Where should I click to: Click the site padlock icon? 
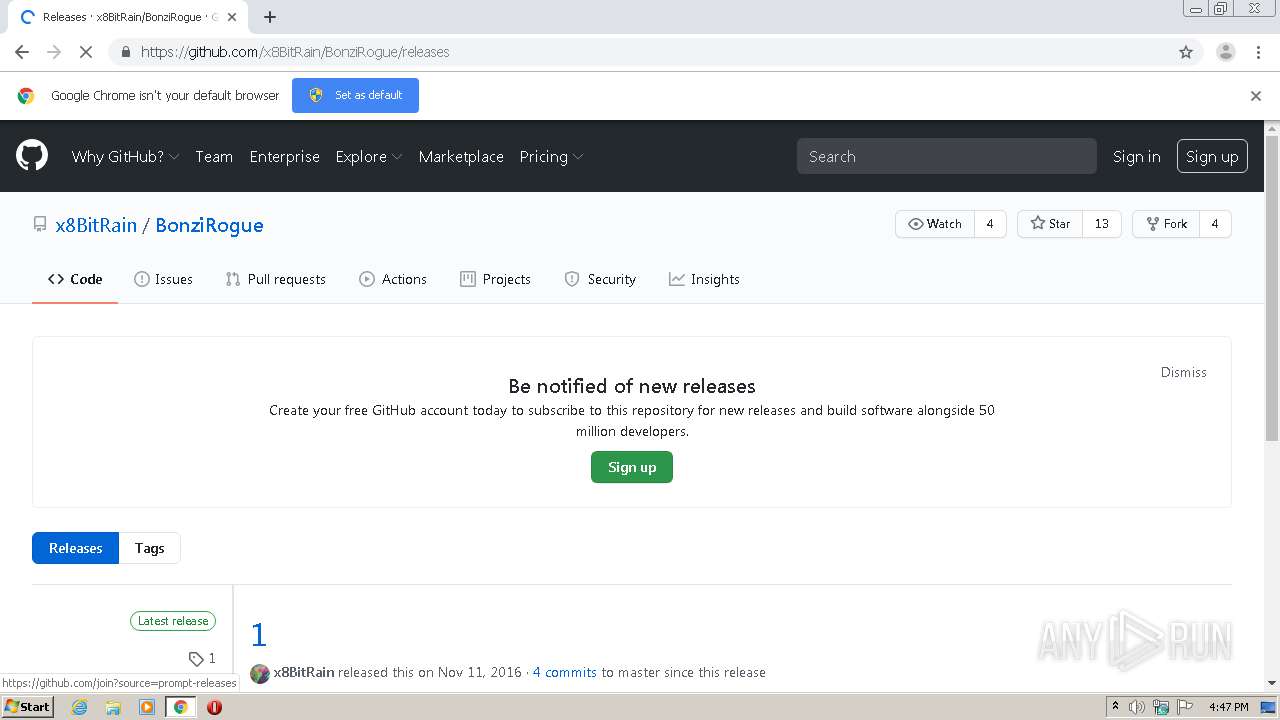click(x=125, y=52)
